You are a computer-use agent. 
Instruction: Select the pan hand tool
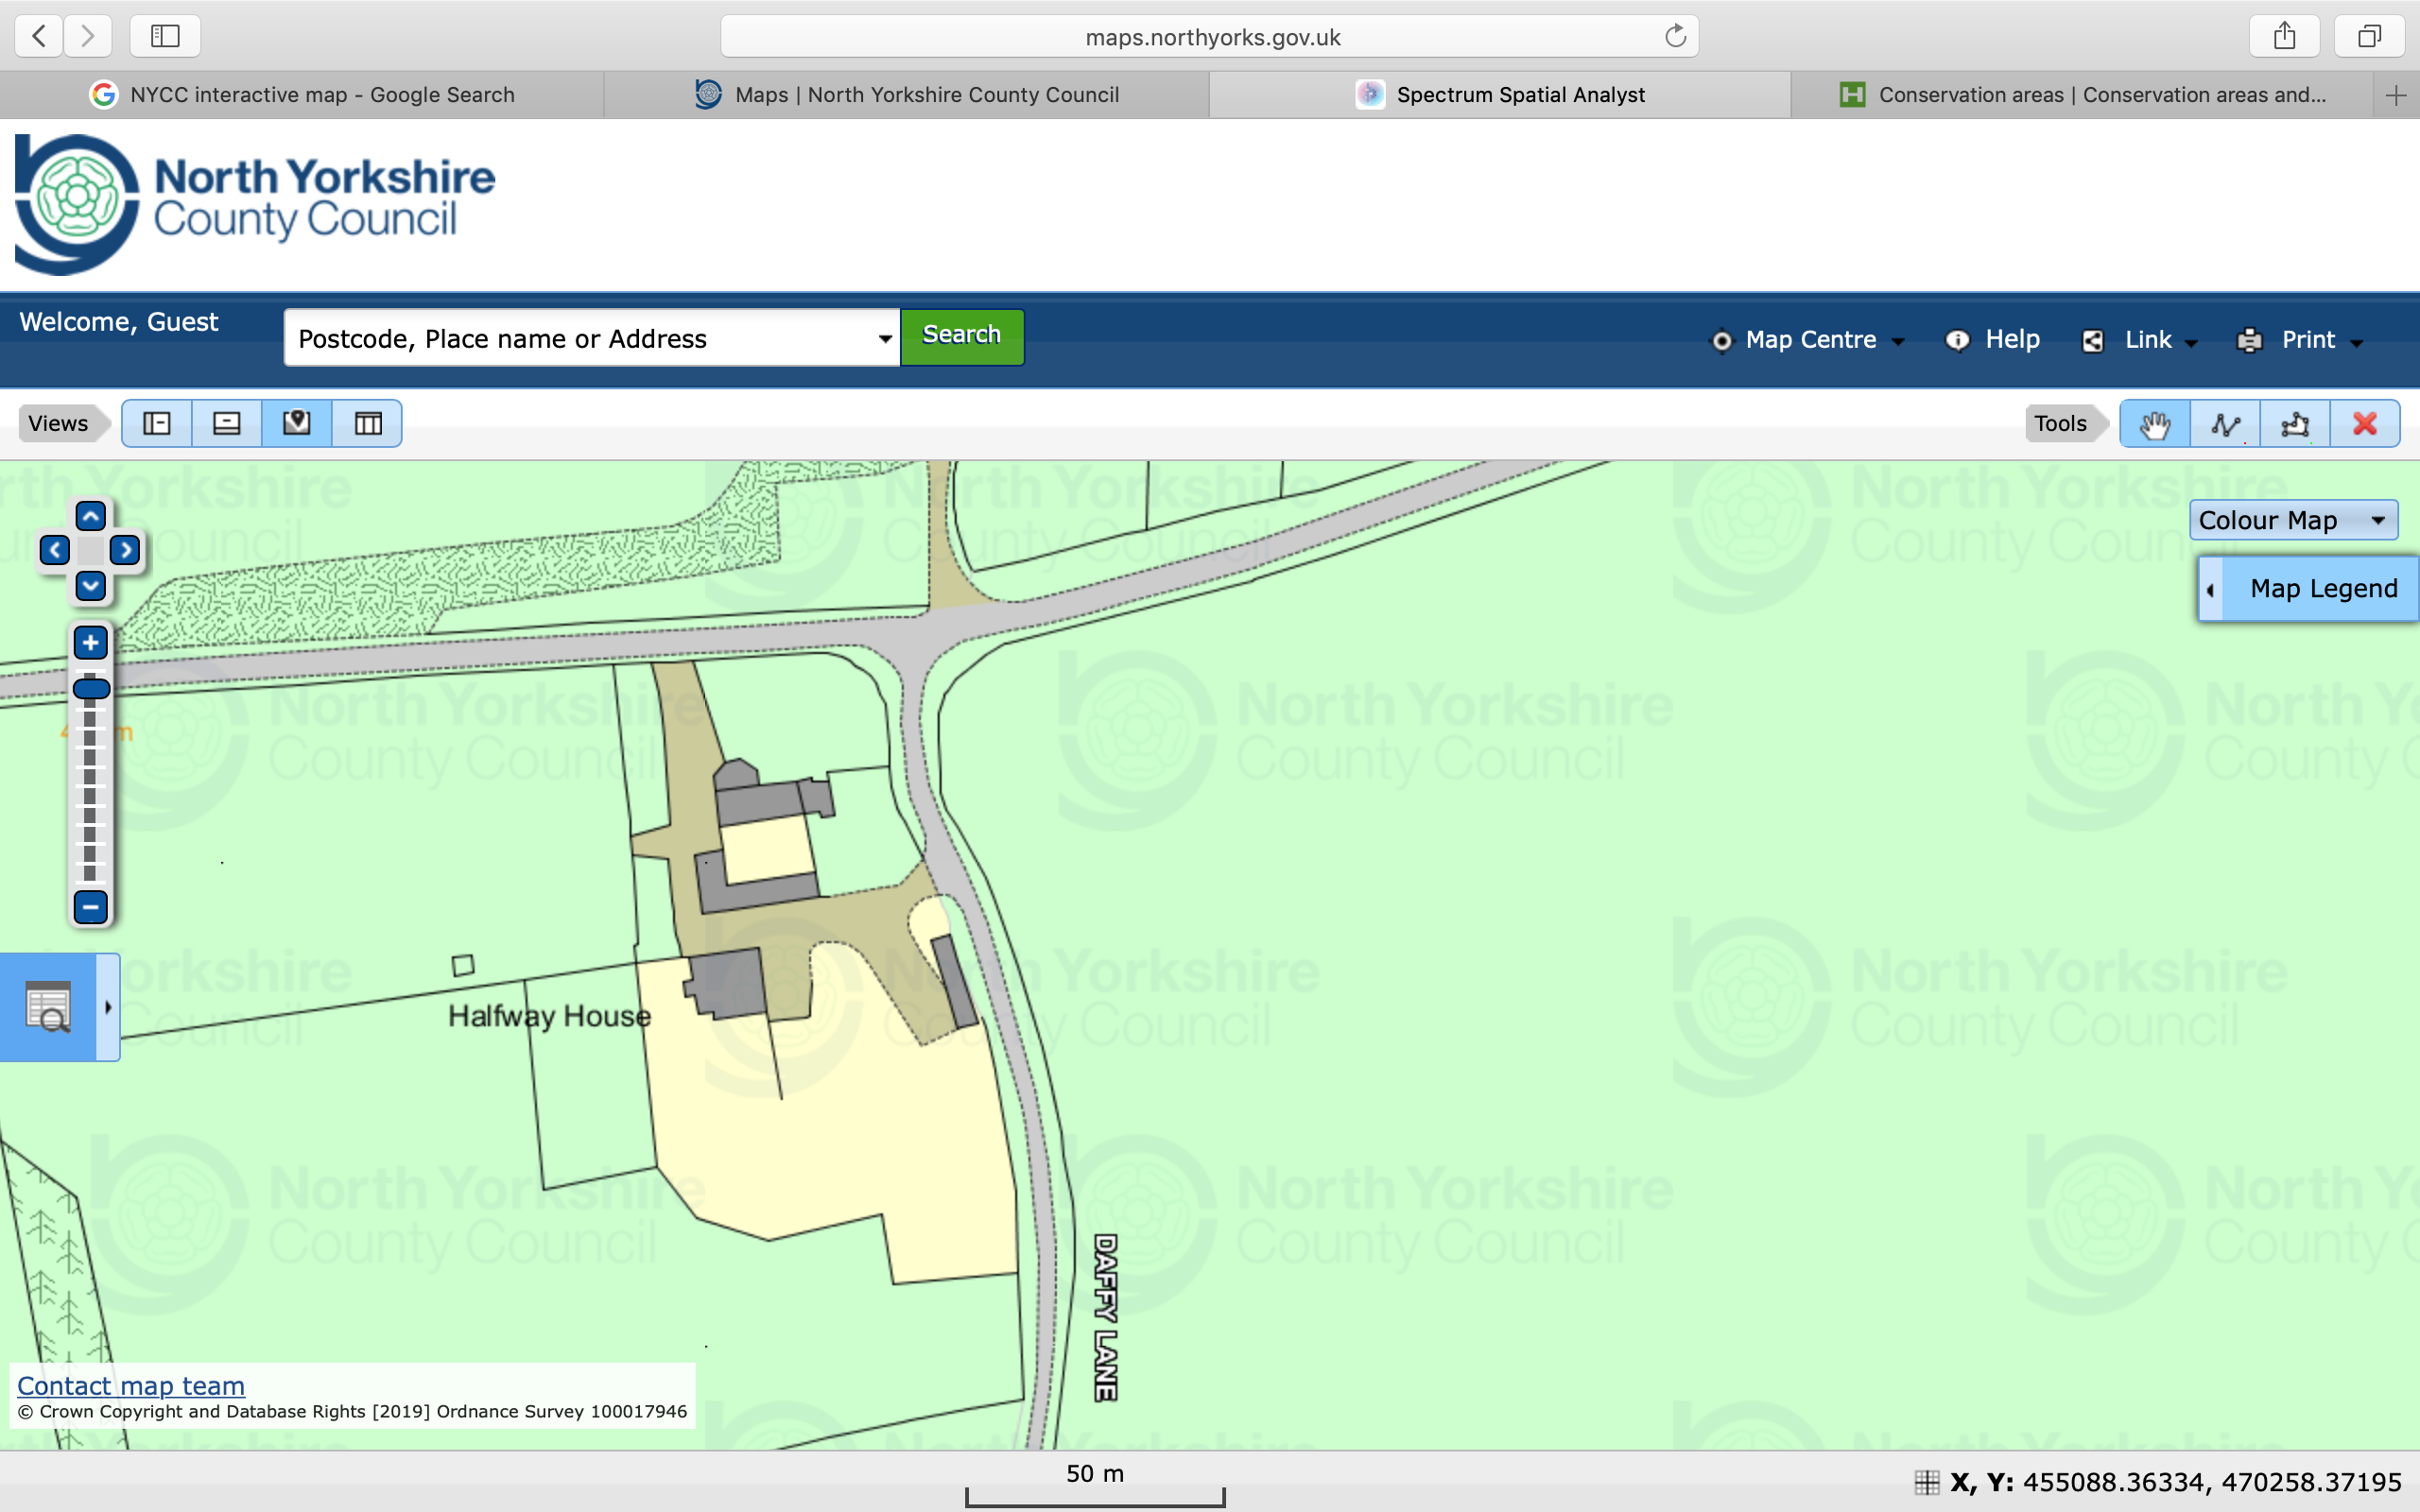tap(2154, 424)
